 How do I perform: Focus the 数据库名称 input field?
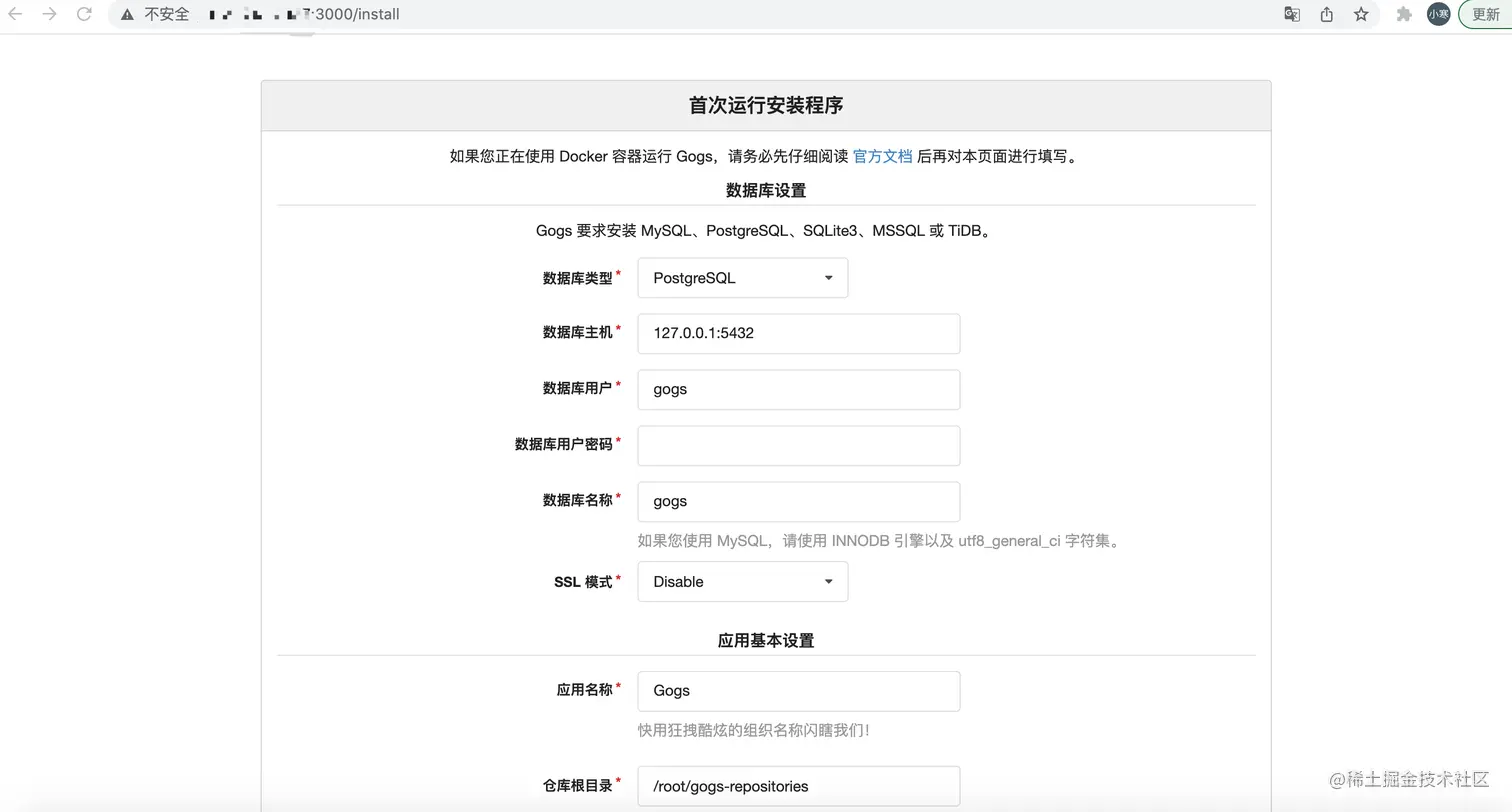(799, 502)
